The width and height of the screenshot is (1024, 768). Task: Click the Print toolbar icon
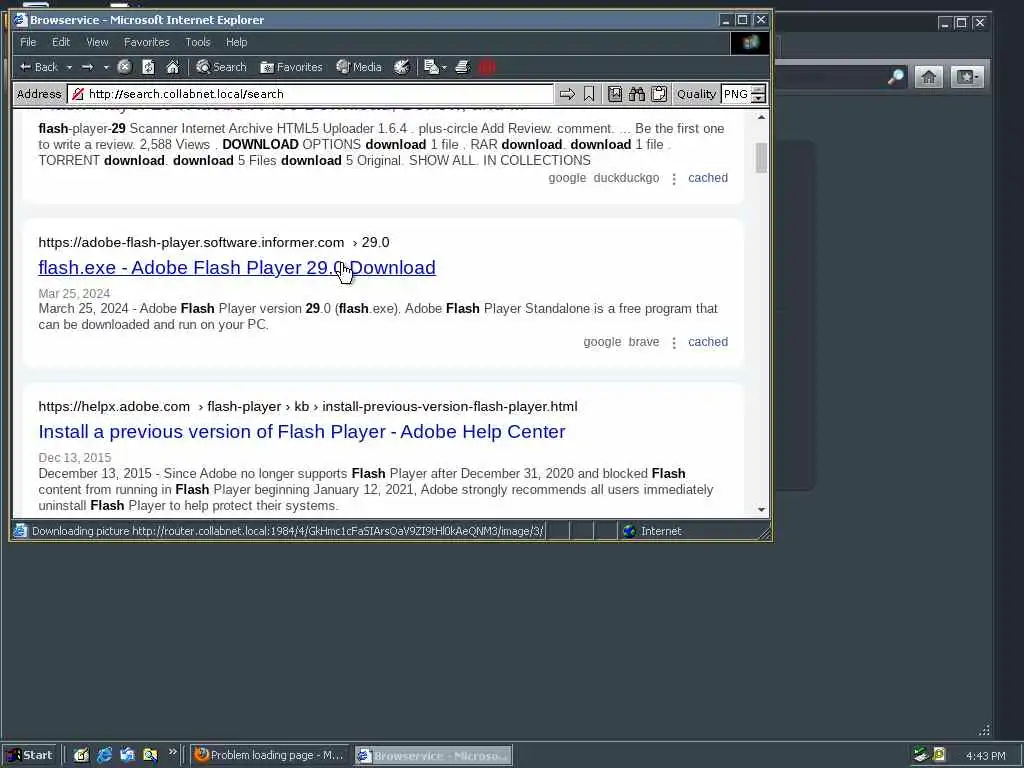pyautogui.click(x=462, y=67)
